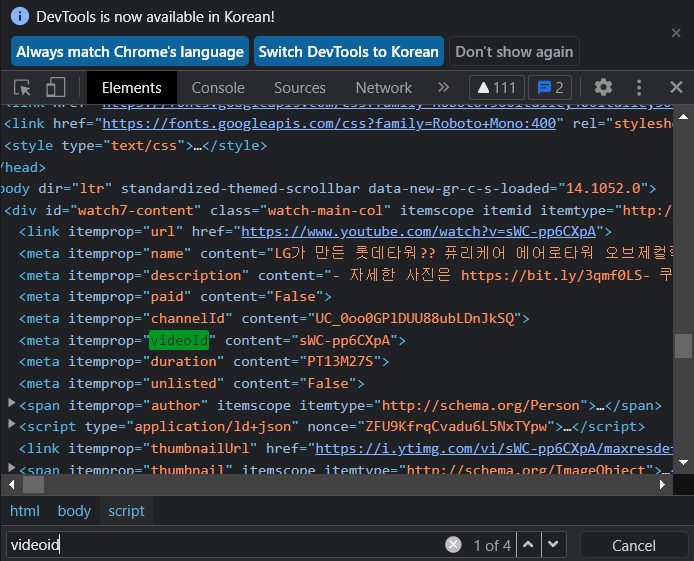Image resolution: width=694 pixels, height=561 pixels.
Task: Clear the search field with the X icon
Action: coord(453,545)
